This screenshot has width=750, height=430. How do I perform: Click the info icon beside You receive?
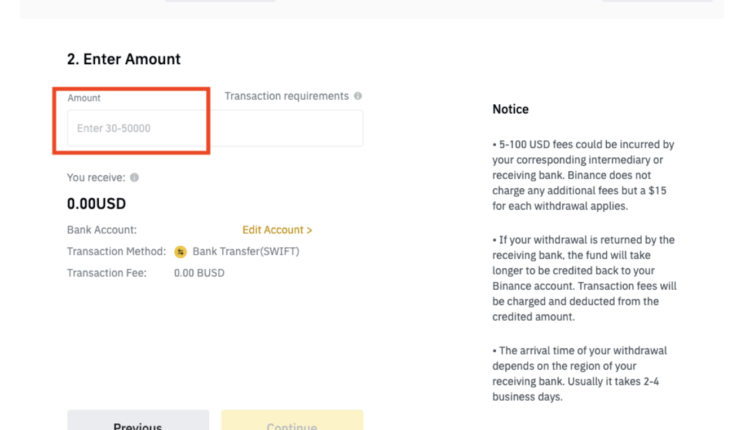click(x=134, y=178)
